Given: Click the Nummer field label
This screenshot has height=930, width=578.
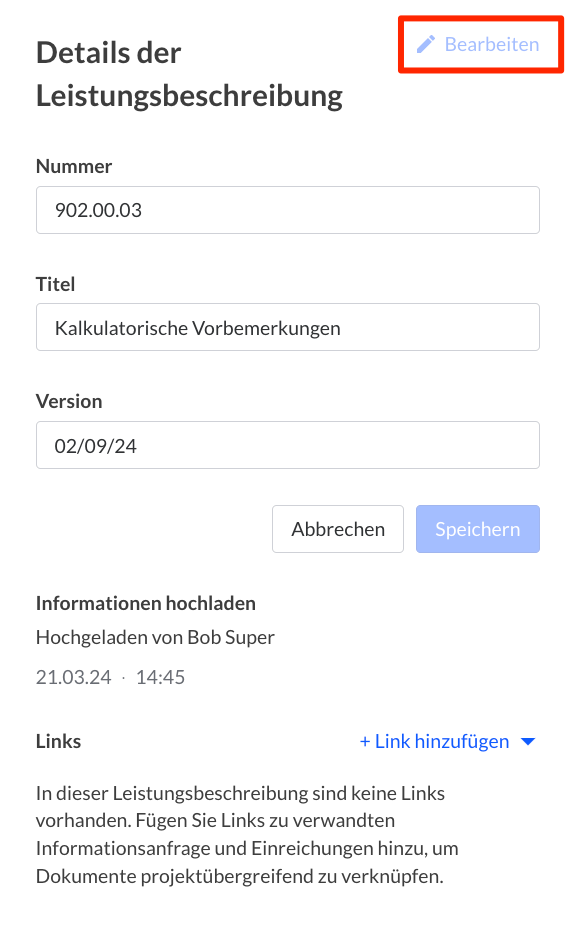Looking at the screenshot, I should pos(74,166).
